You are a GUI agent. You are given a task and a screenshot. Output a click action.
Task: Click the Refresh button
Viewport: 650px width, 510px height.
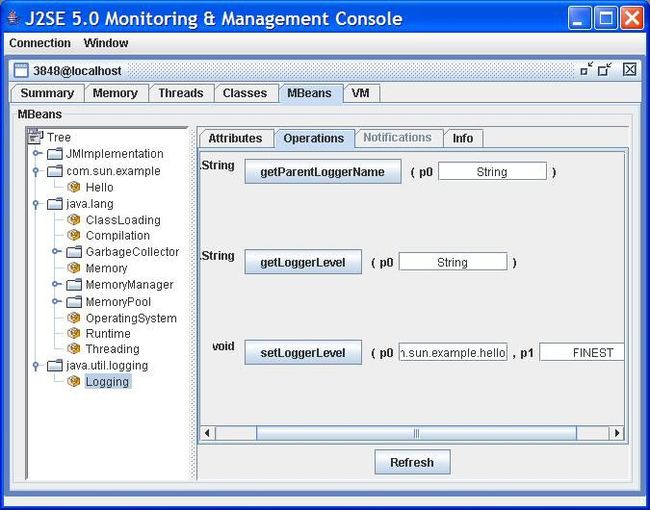[412, 462]
